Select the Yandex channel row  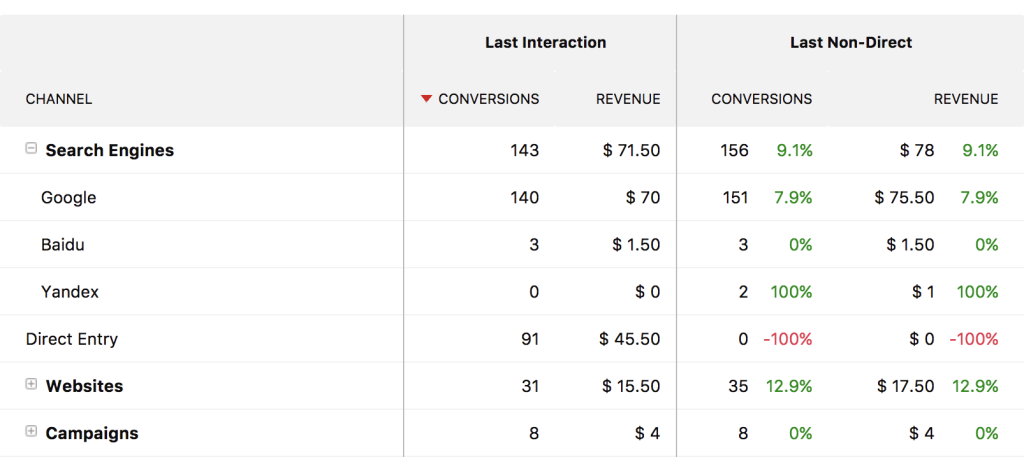pos(70,292)
